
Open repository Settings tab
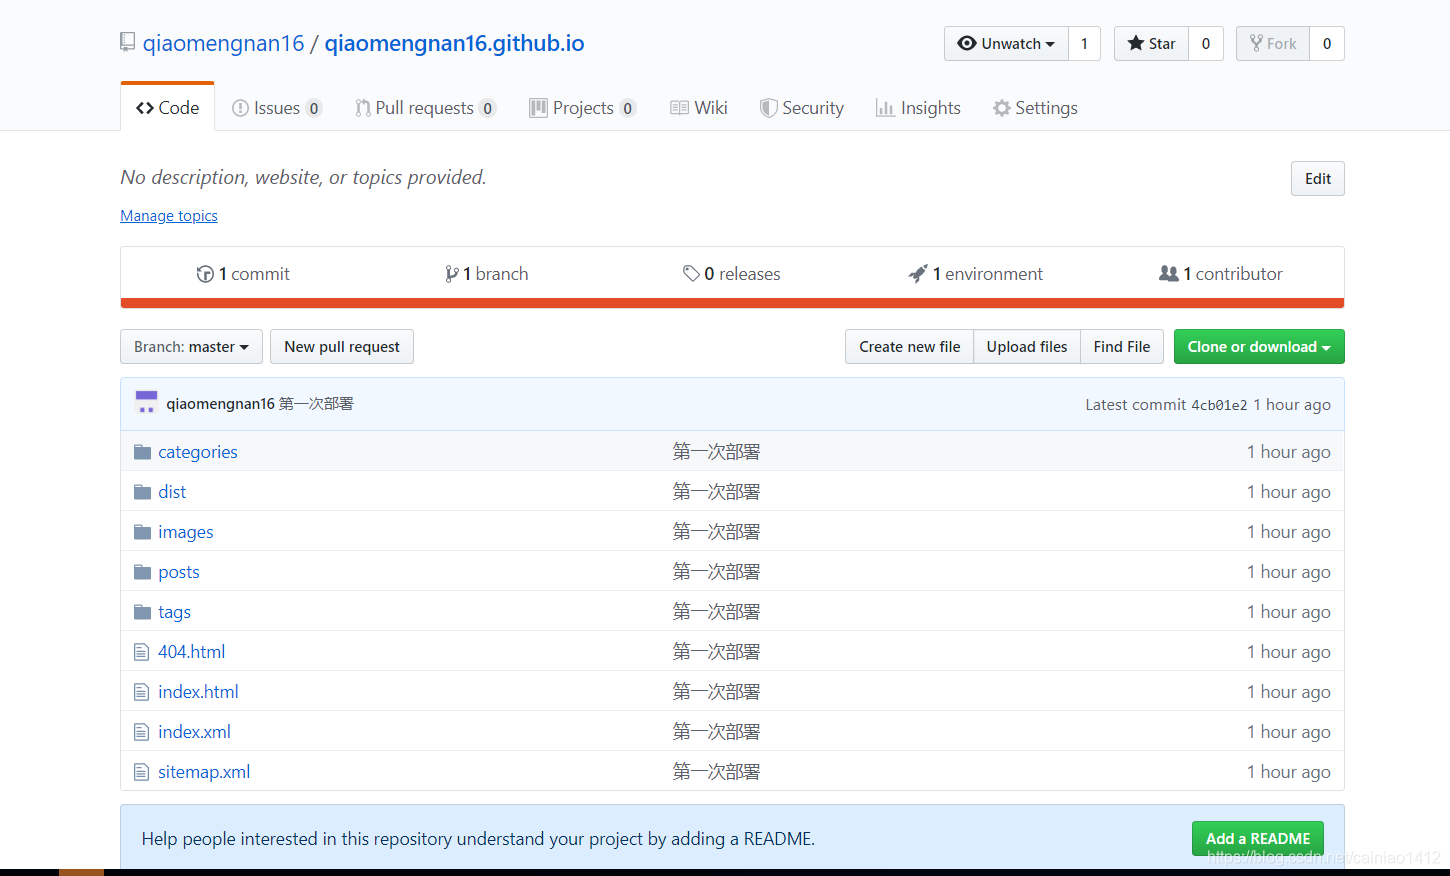[1035, 107]
